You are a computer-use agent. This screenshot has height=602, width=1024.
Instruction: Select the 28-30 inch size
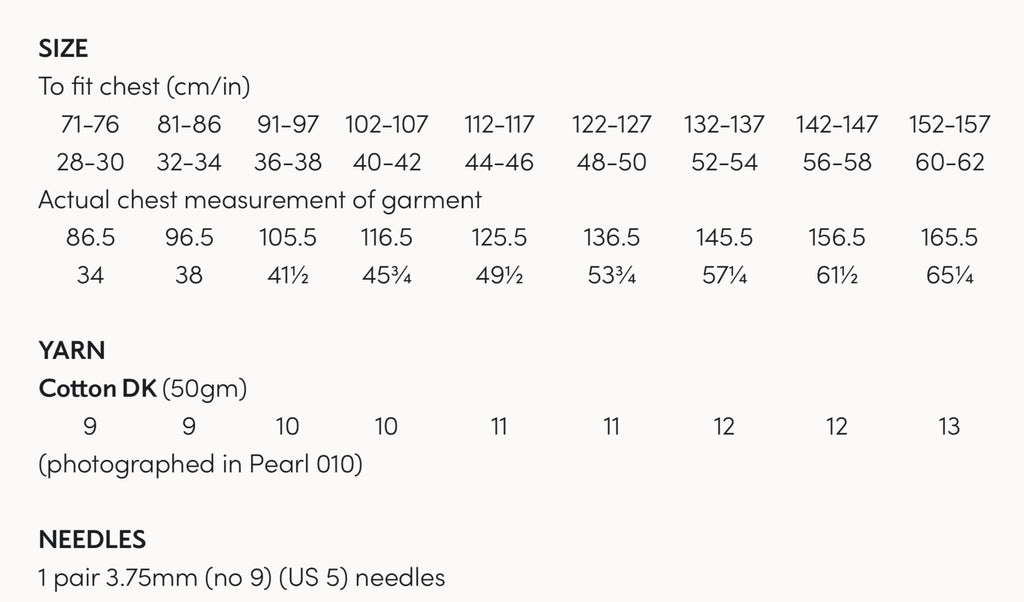(x=90, y=162)
